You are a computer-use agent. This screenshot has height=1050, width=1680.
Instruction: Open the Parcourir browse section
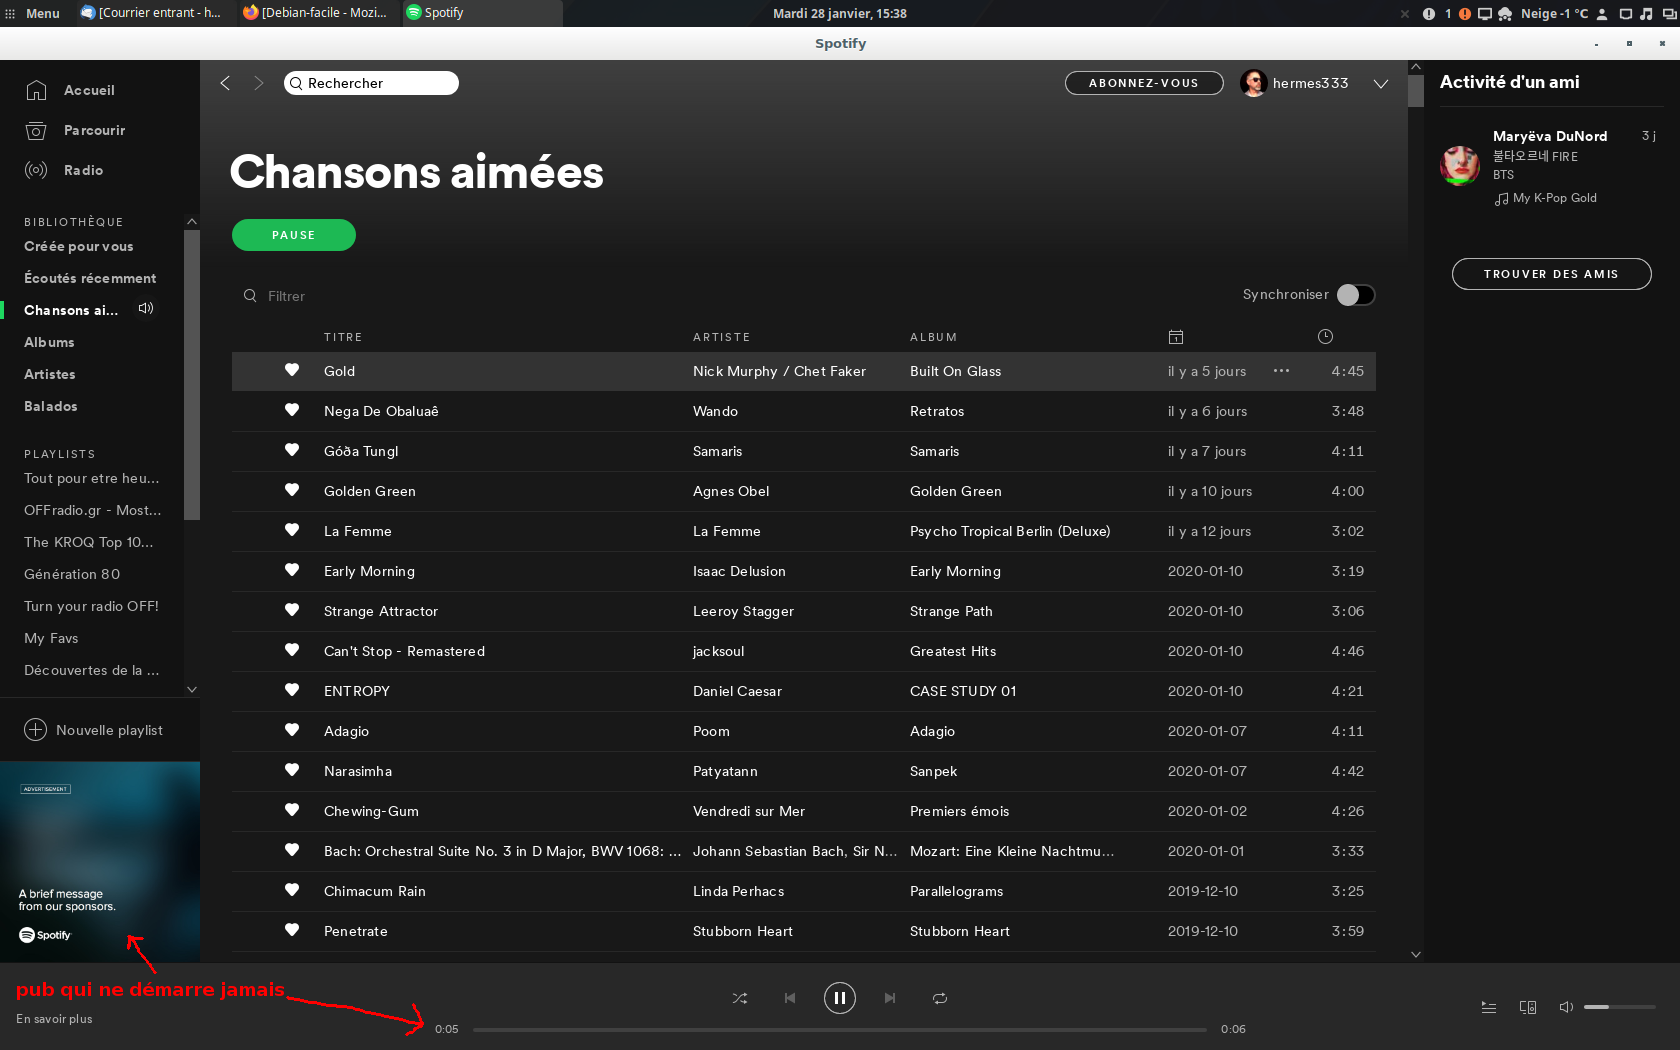point(75,130)
